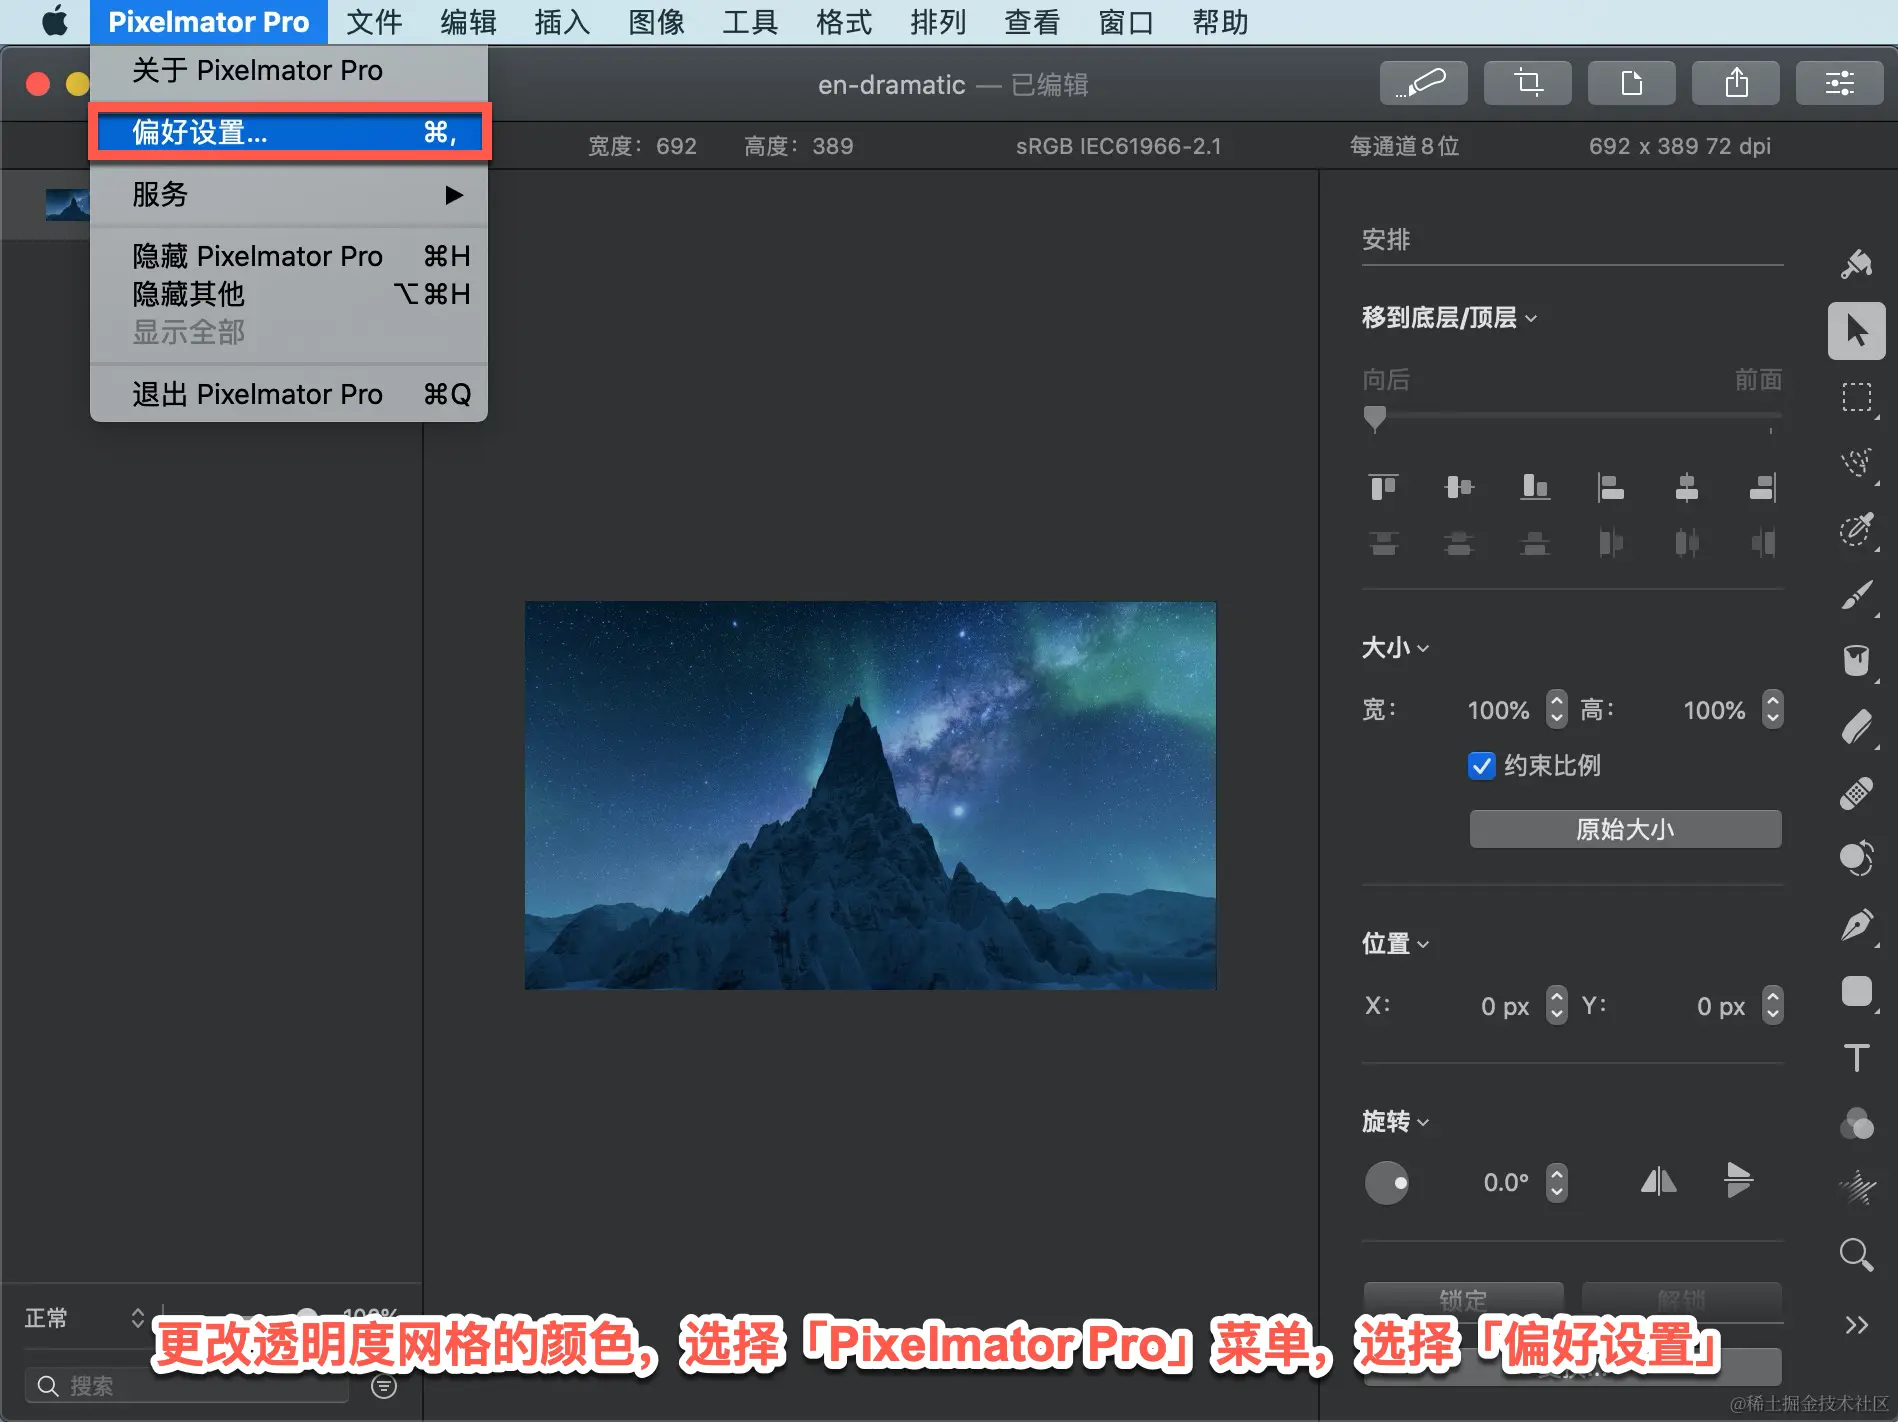Select the Pen tool
Screen dimensions: 1898x1422
1857,925
